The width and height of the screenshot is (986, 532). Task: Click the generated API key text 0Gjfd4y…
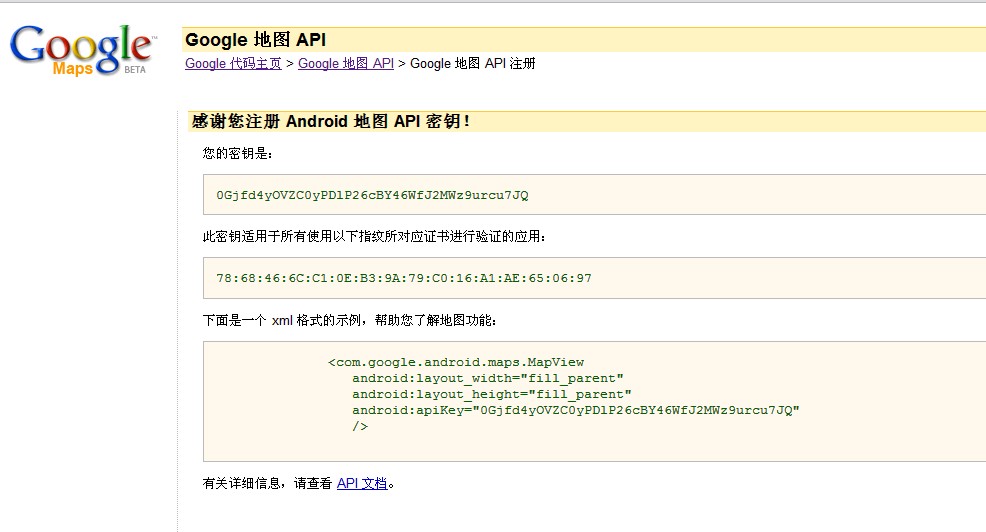tap(372, 195)
